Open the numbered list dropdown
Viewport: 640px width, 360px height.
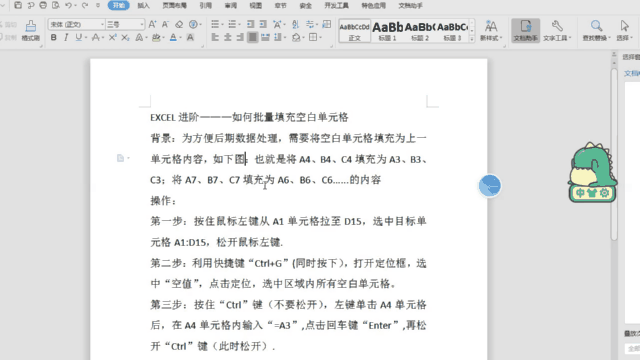239,24
